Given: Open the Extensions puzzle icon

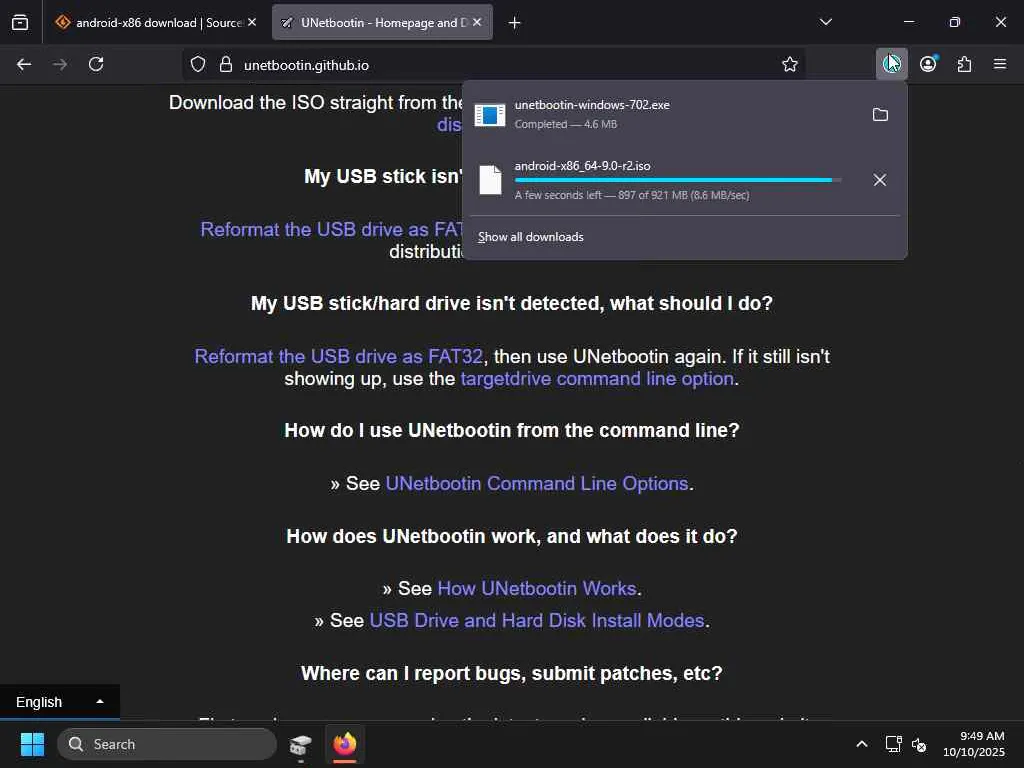Looking at the screenshot, I should click(964, 64).
